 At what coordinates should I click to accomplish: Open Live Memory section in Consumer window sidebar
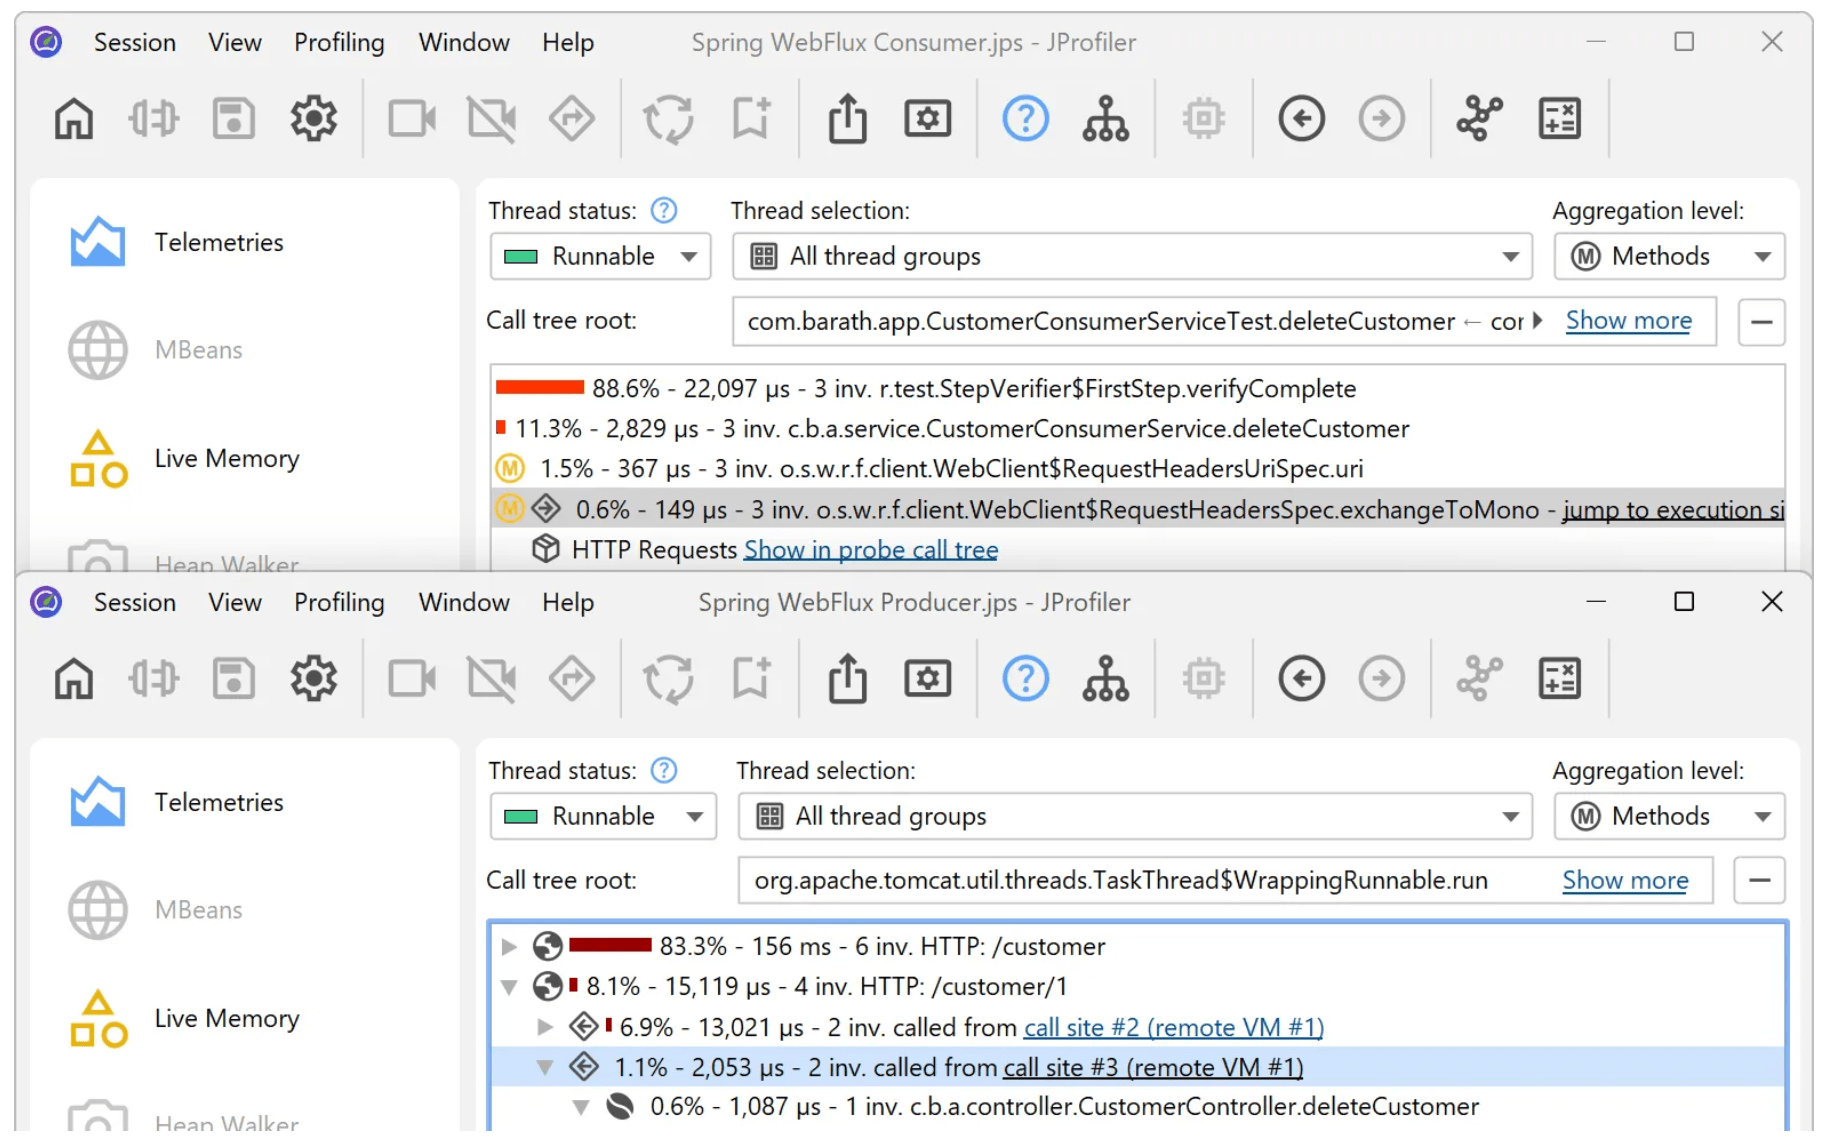(227, 459)
